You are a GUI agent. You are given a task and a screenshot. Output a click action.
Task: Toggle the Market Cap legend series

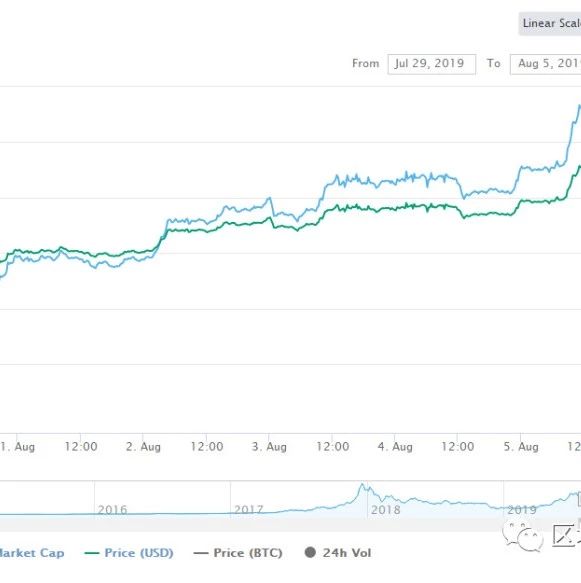32,553
